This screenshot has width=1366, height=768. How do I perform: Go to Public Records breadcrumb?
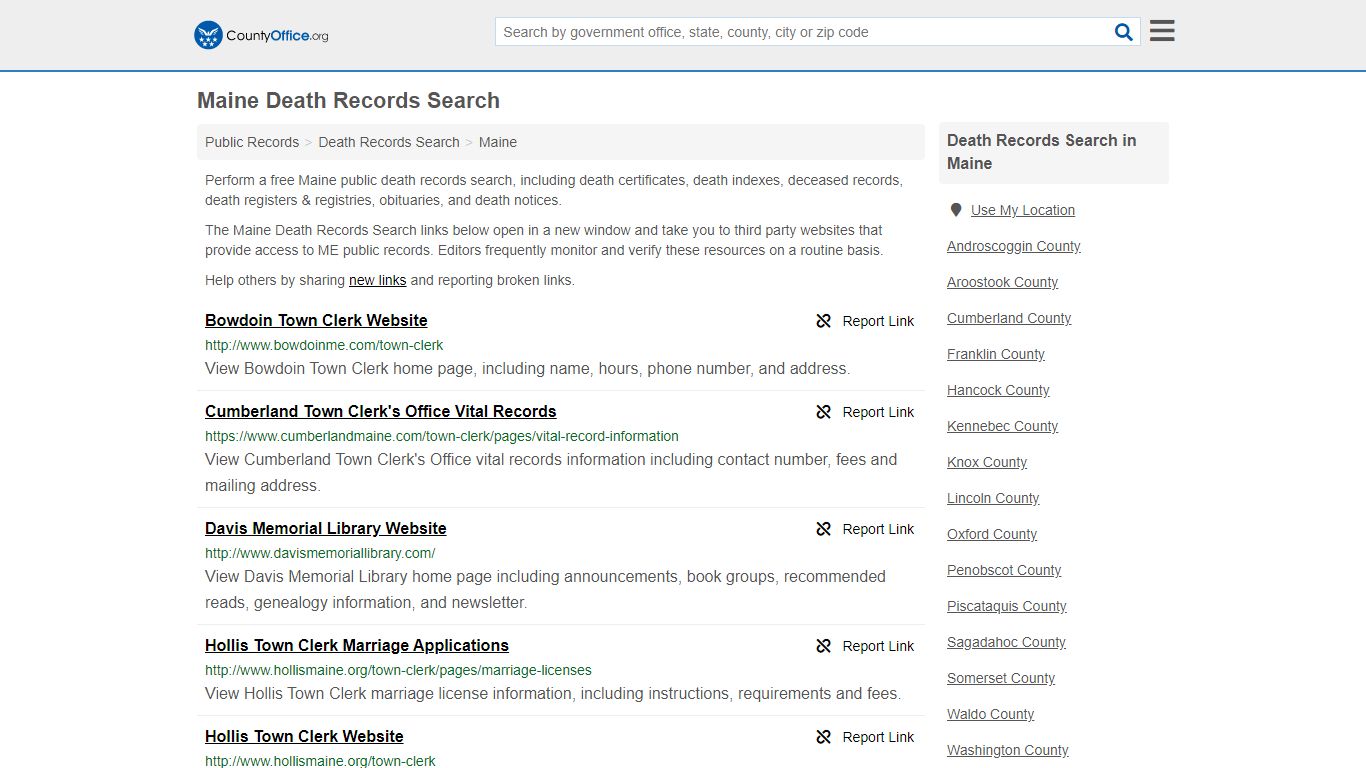pos(252,142)
